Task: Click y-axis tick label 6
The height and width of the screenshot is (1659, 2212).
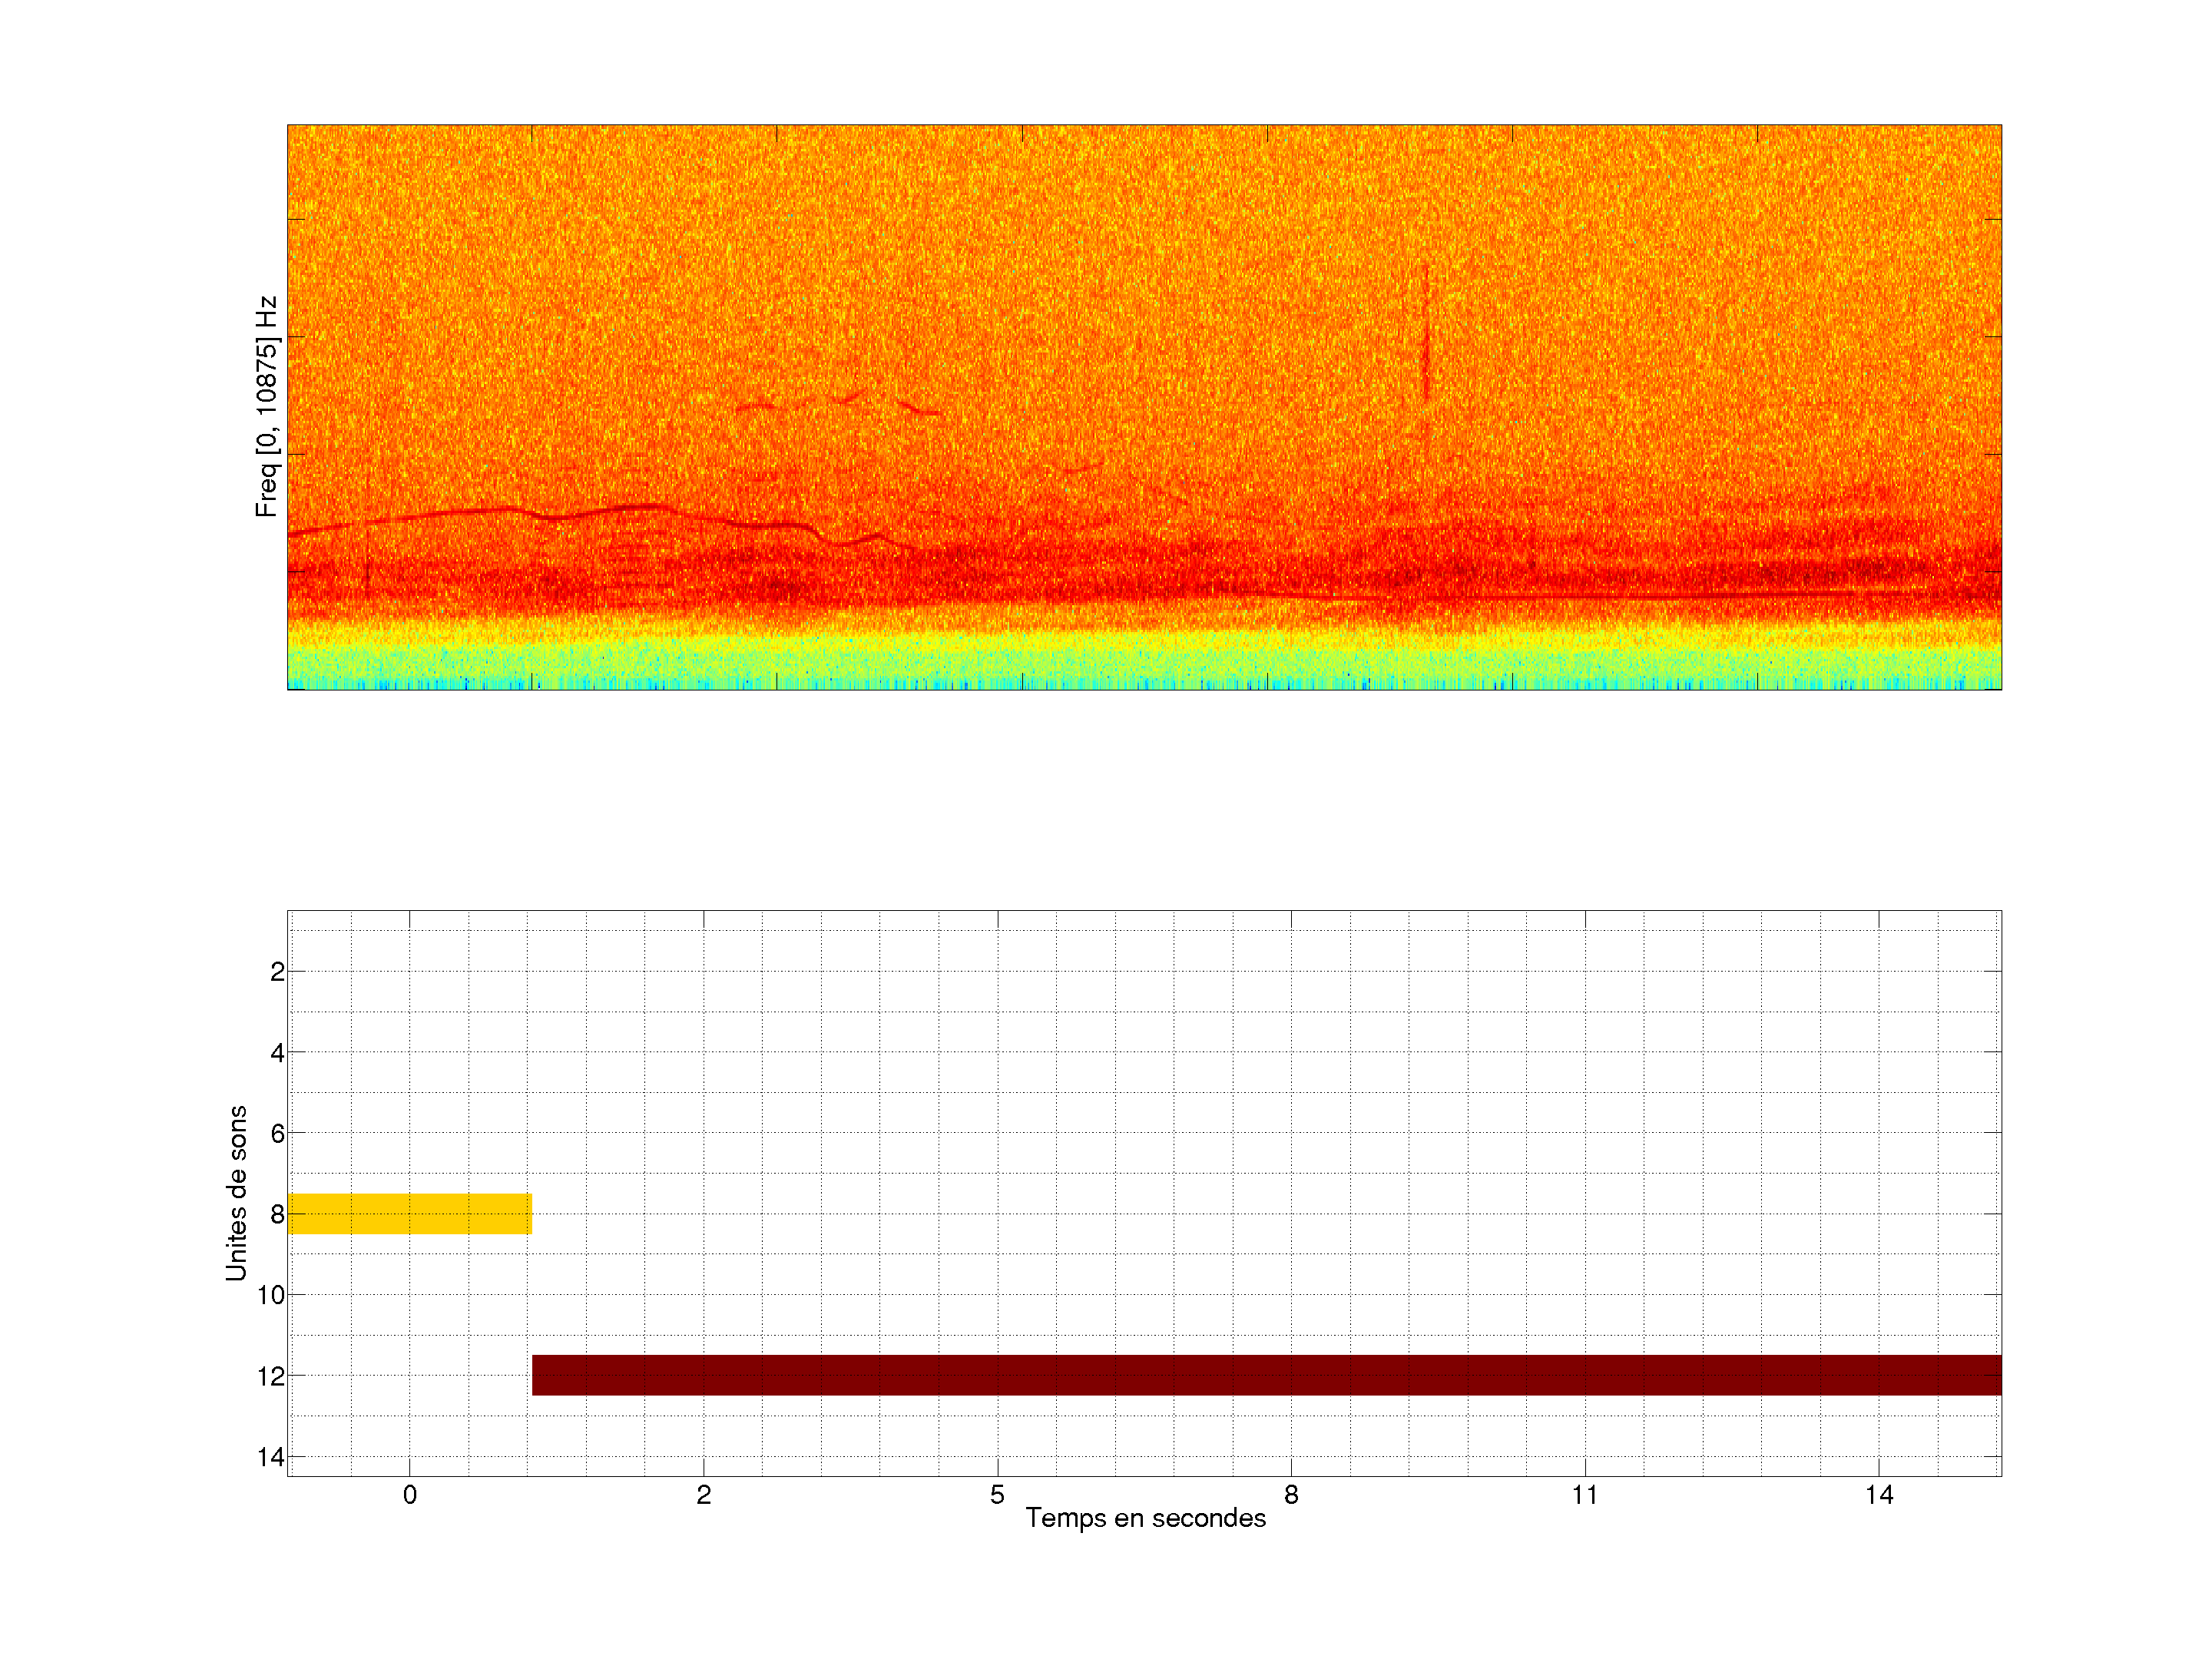Action: pyautogui.click(x=277, y=1134)
